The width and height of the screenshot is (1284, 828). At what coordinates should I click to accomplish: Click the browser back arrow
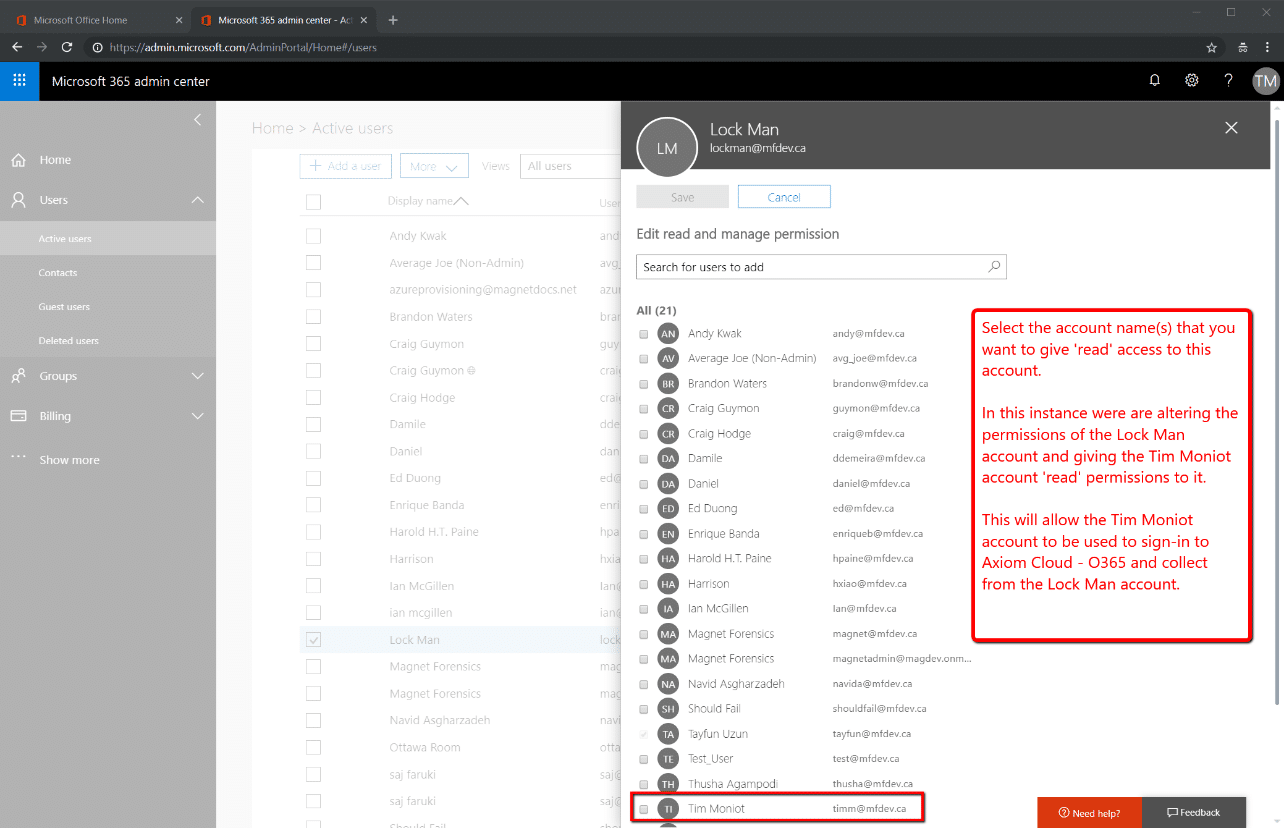coord(17,47)
